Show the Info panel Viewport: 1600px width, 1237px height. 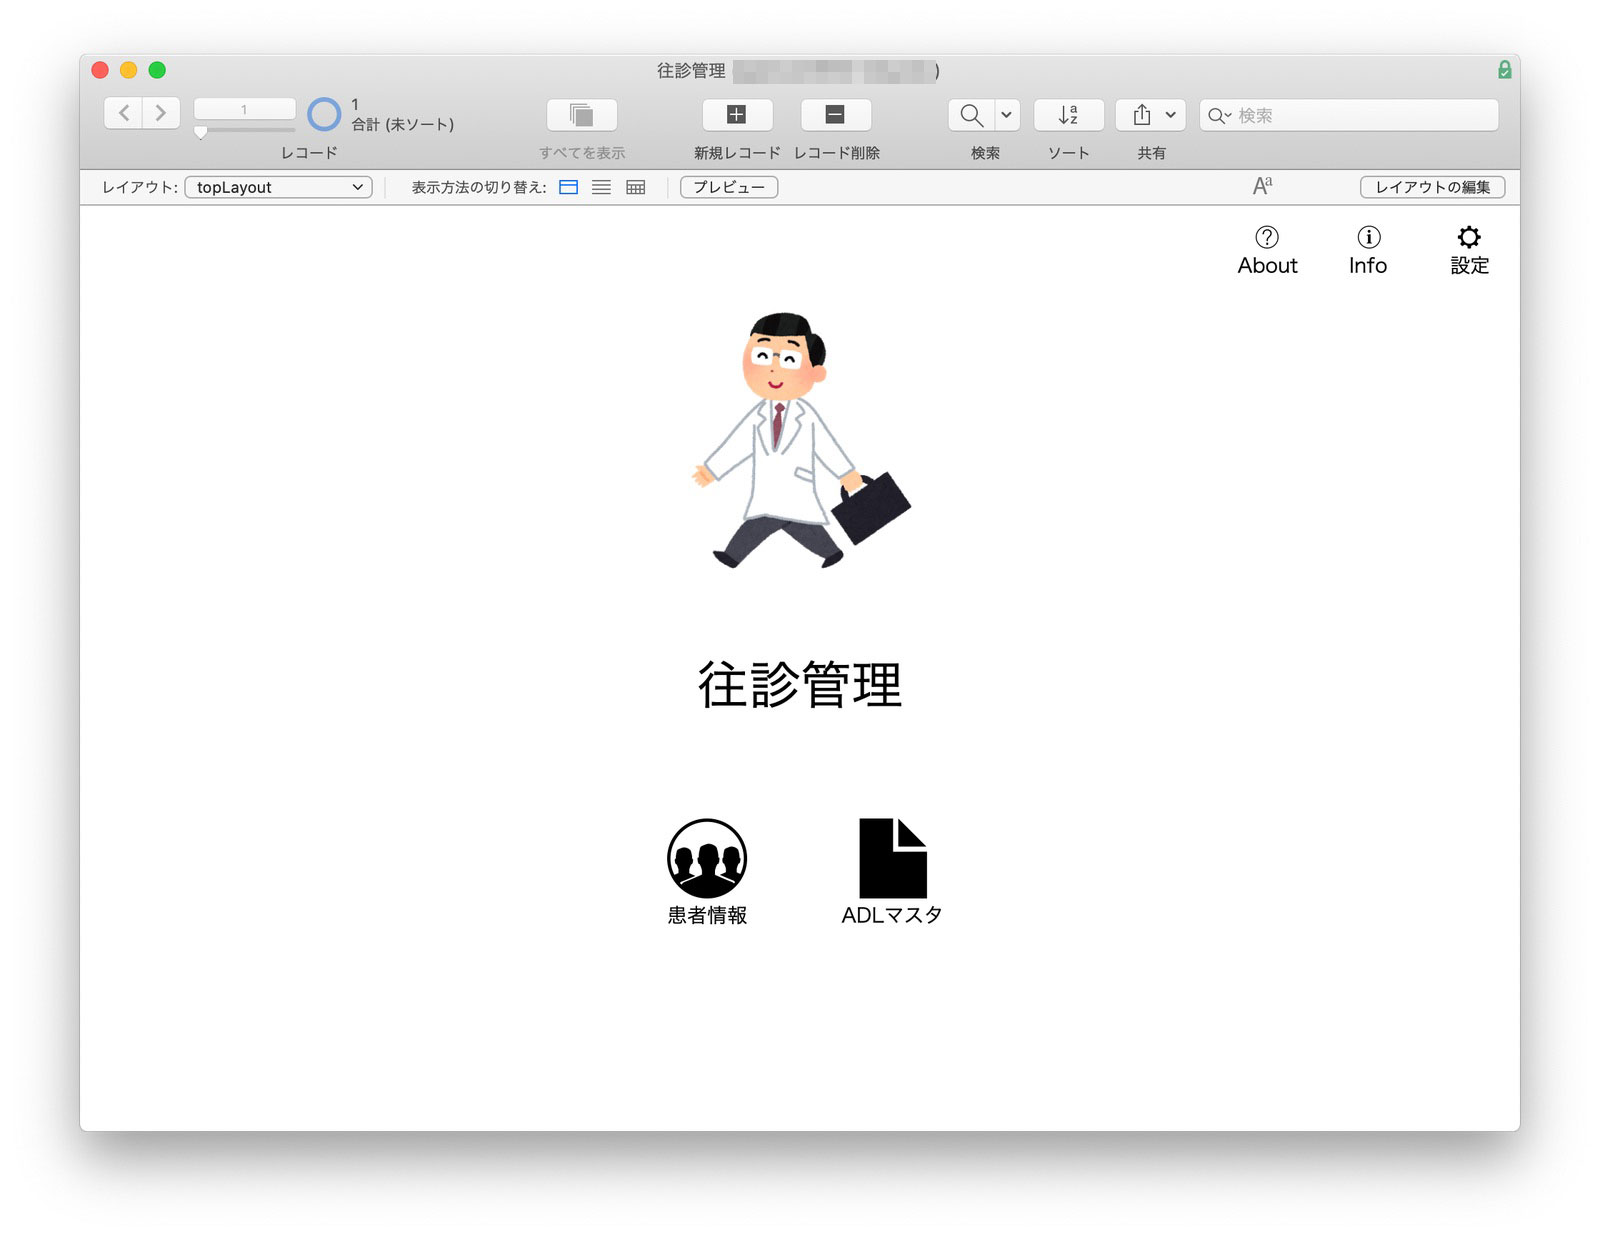coord(1367,248)
